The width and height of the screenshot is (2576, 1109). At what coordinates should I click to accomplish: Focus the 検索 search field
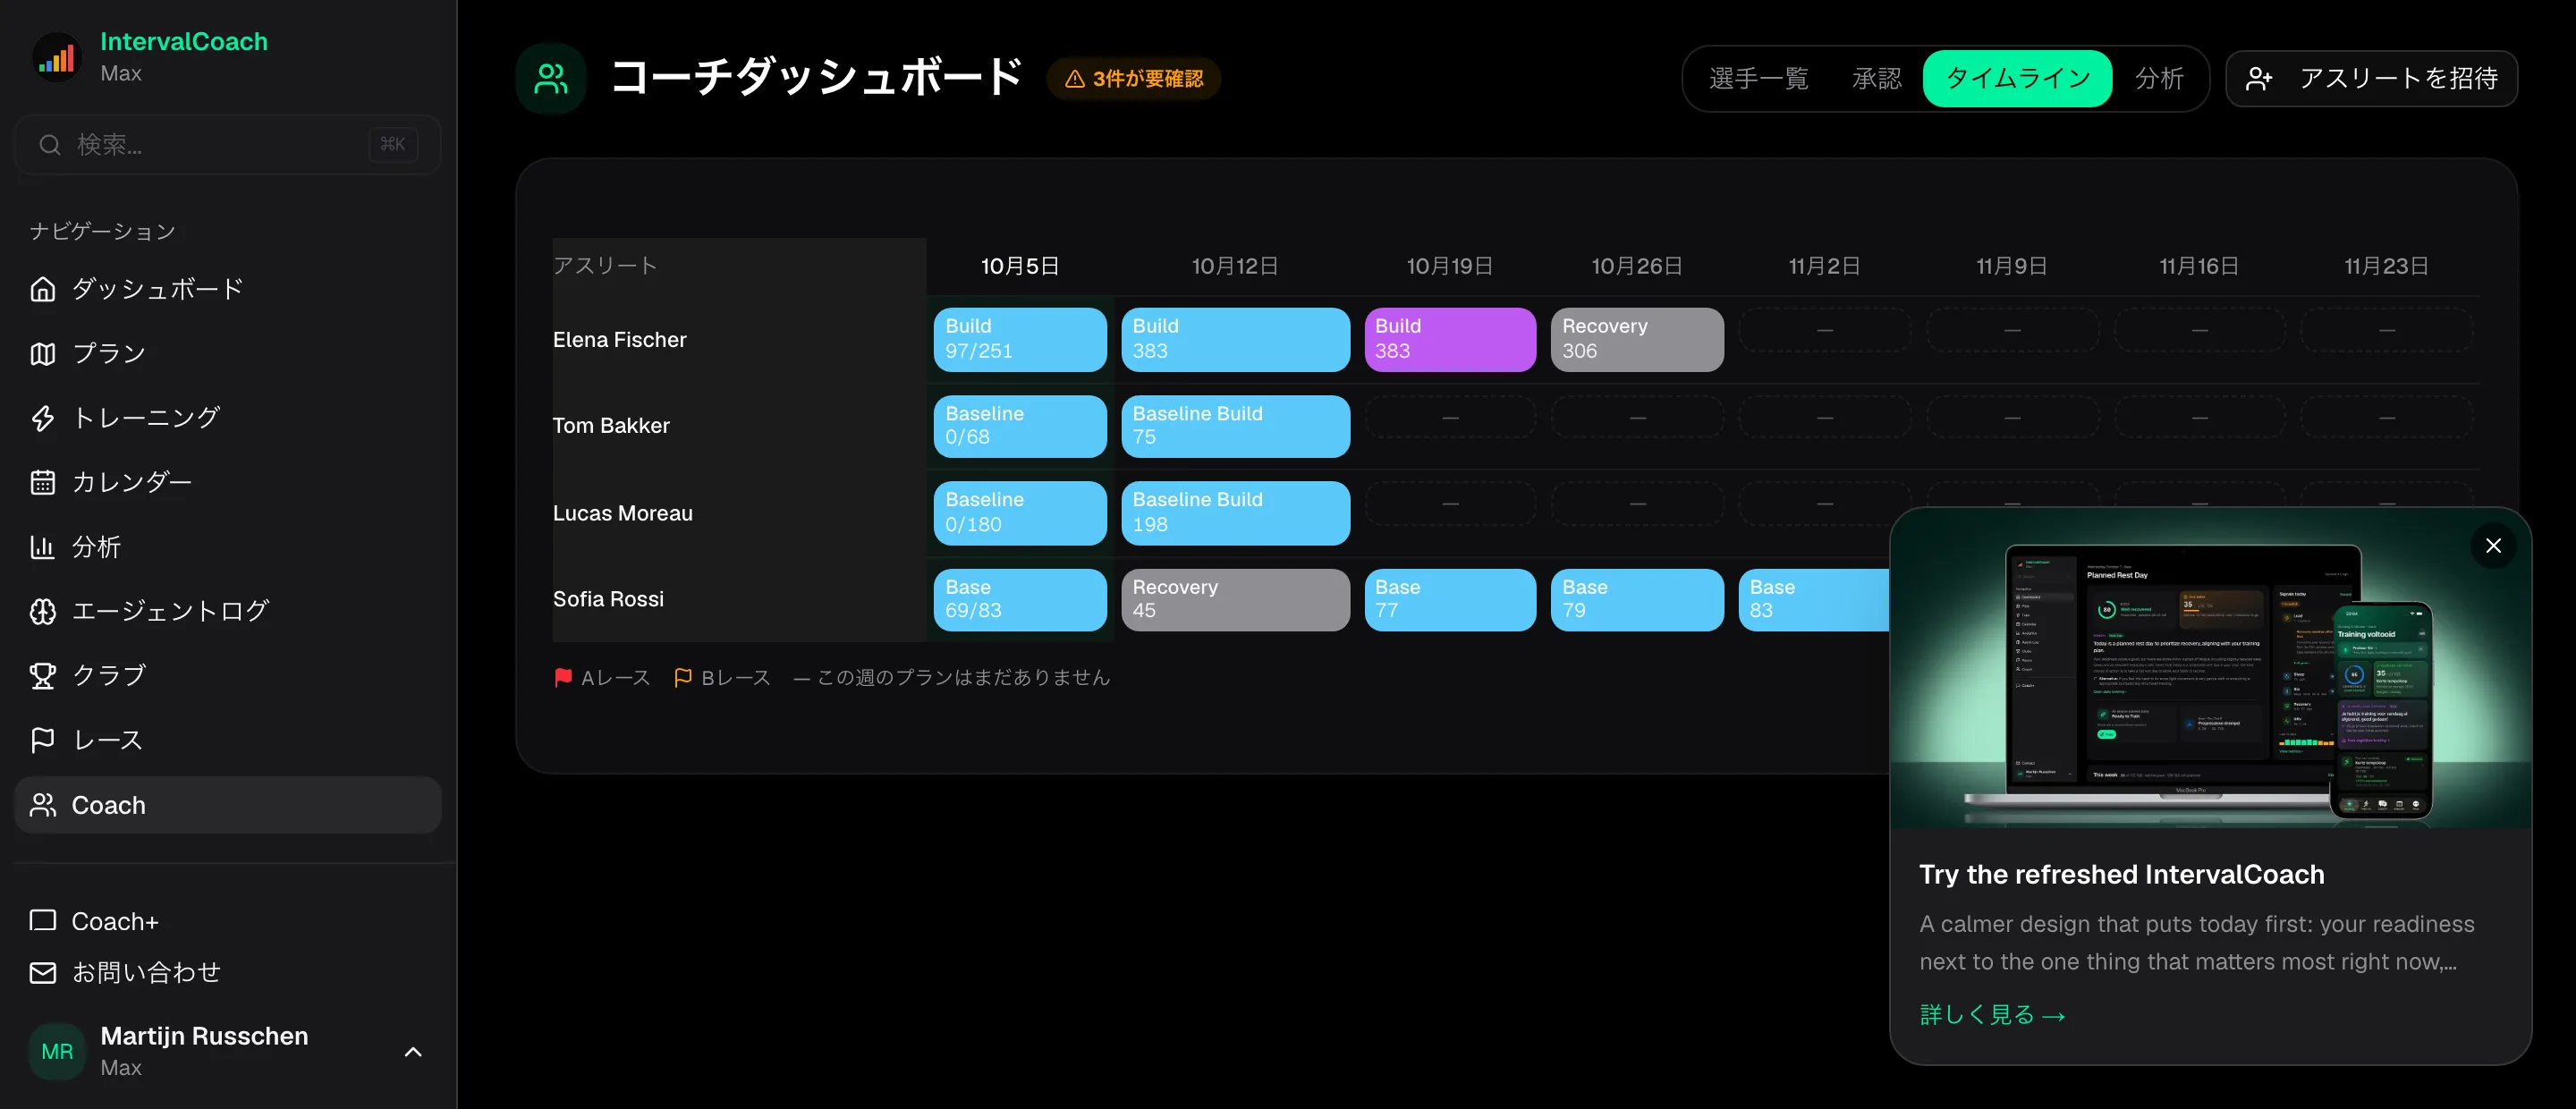(x=228, y=145)
